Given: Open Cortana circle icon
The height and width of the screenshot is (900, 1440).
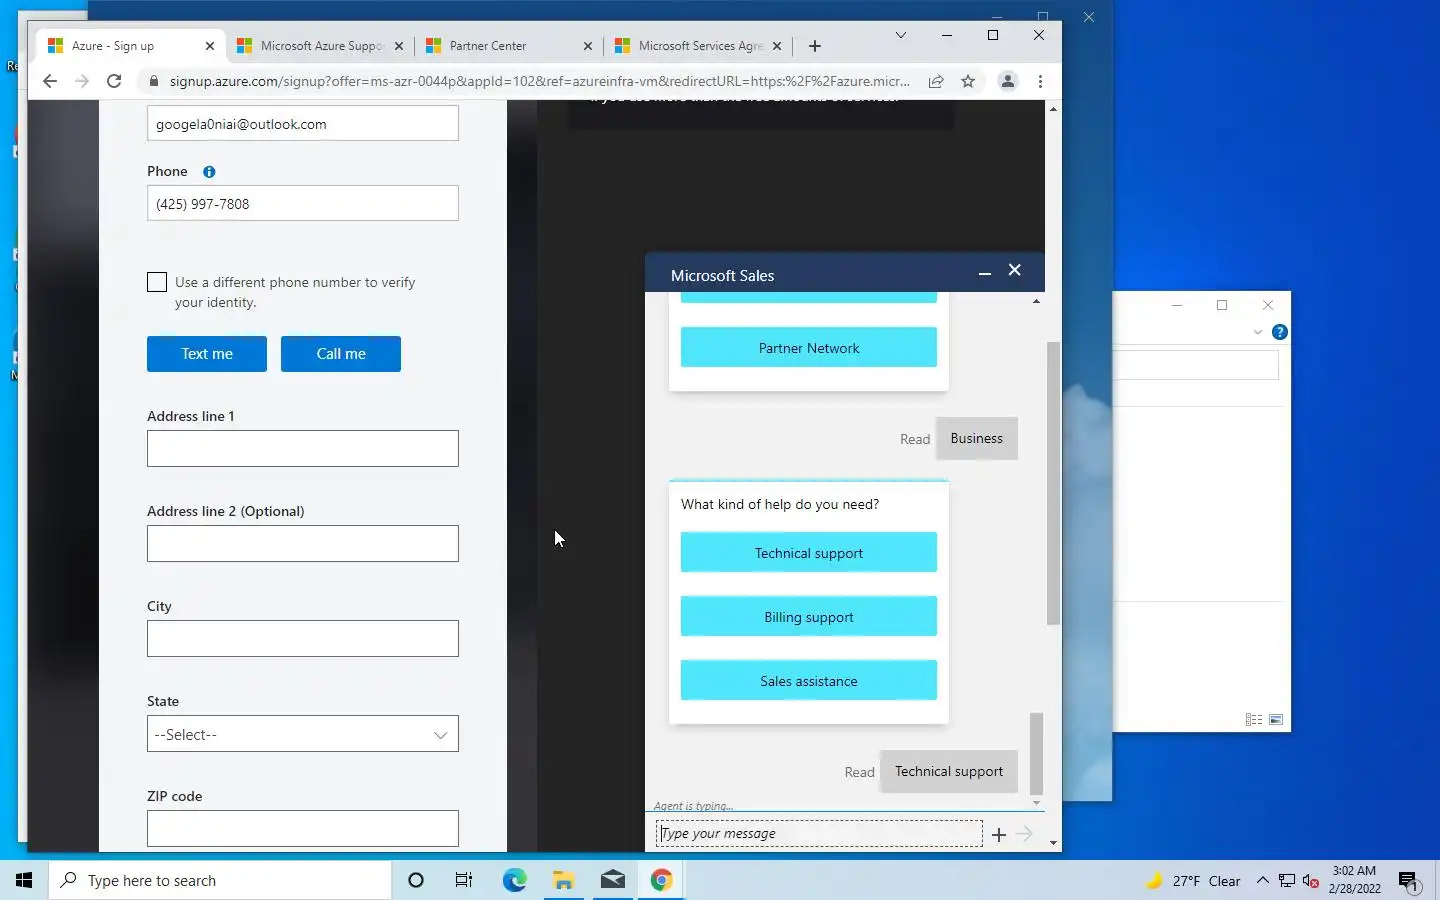Looking at the screenshot, I should pyautogui.click(x=416, y=880).
